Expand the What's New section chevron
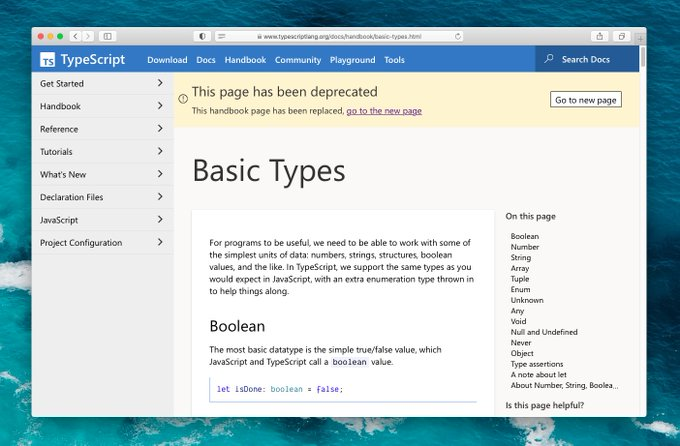This screenshot has width=680, height=446. [x=160, y=174]
